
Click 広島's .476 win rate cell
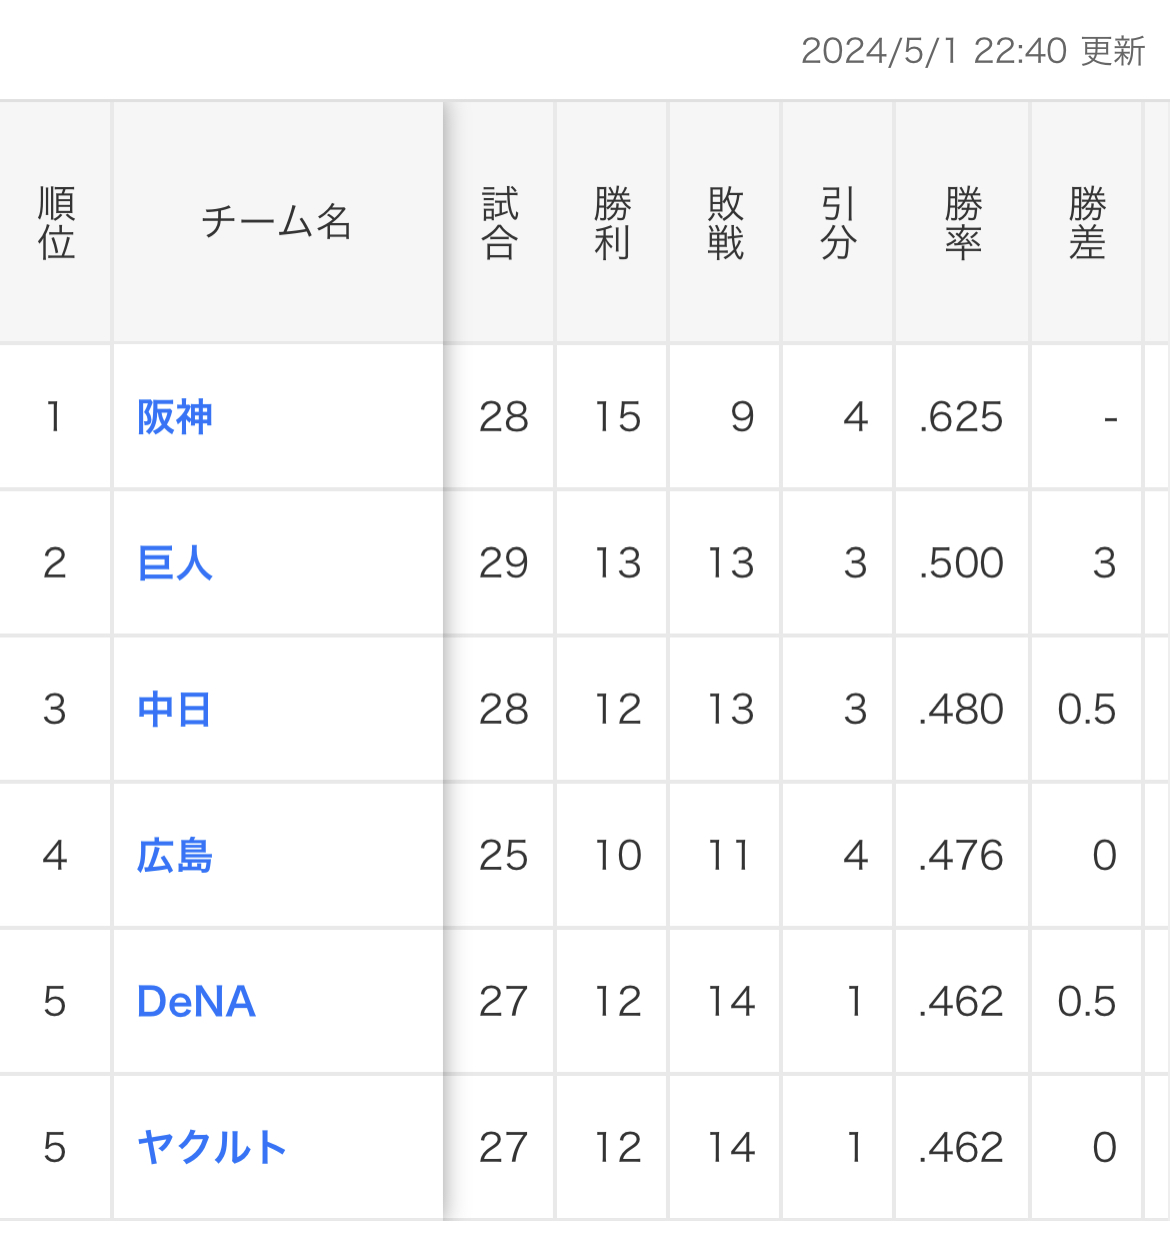(961, 856)
